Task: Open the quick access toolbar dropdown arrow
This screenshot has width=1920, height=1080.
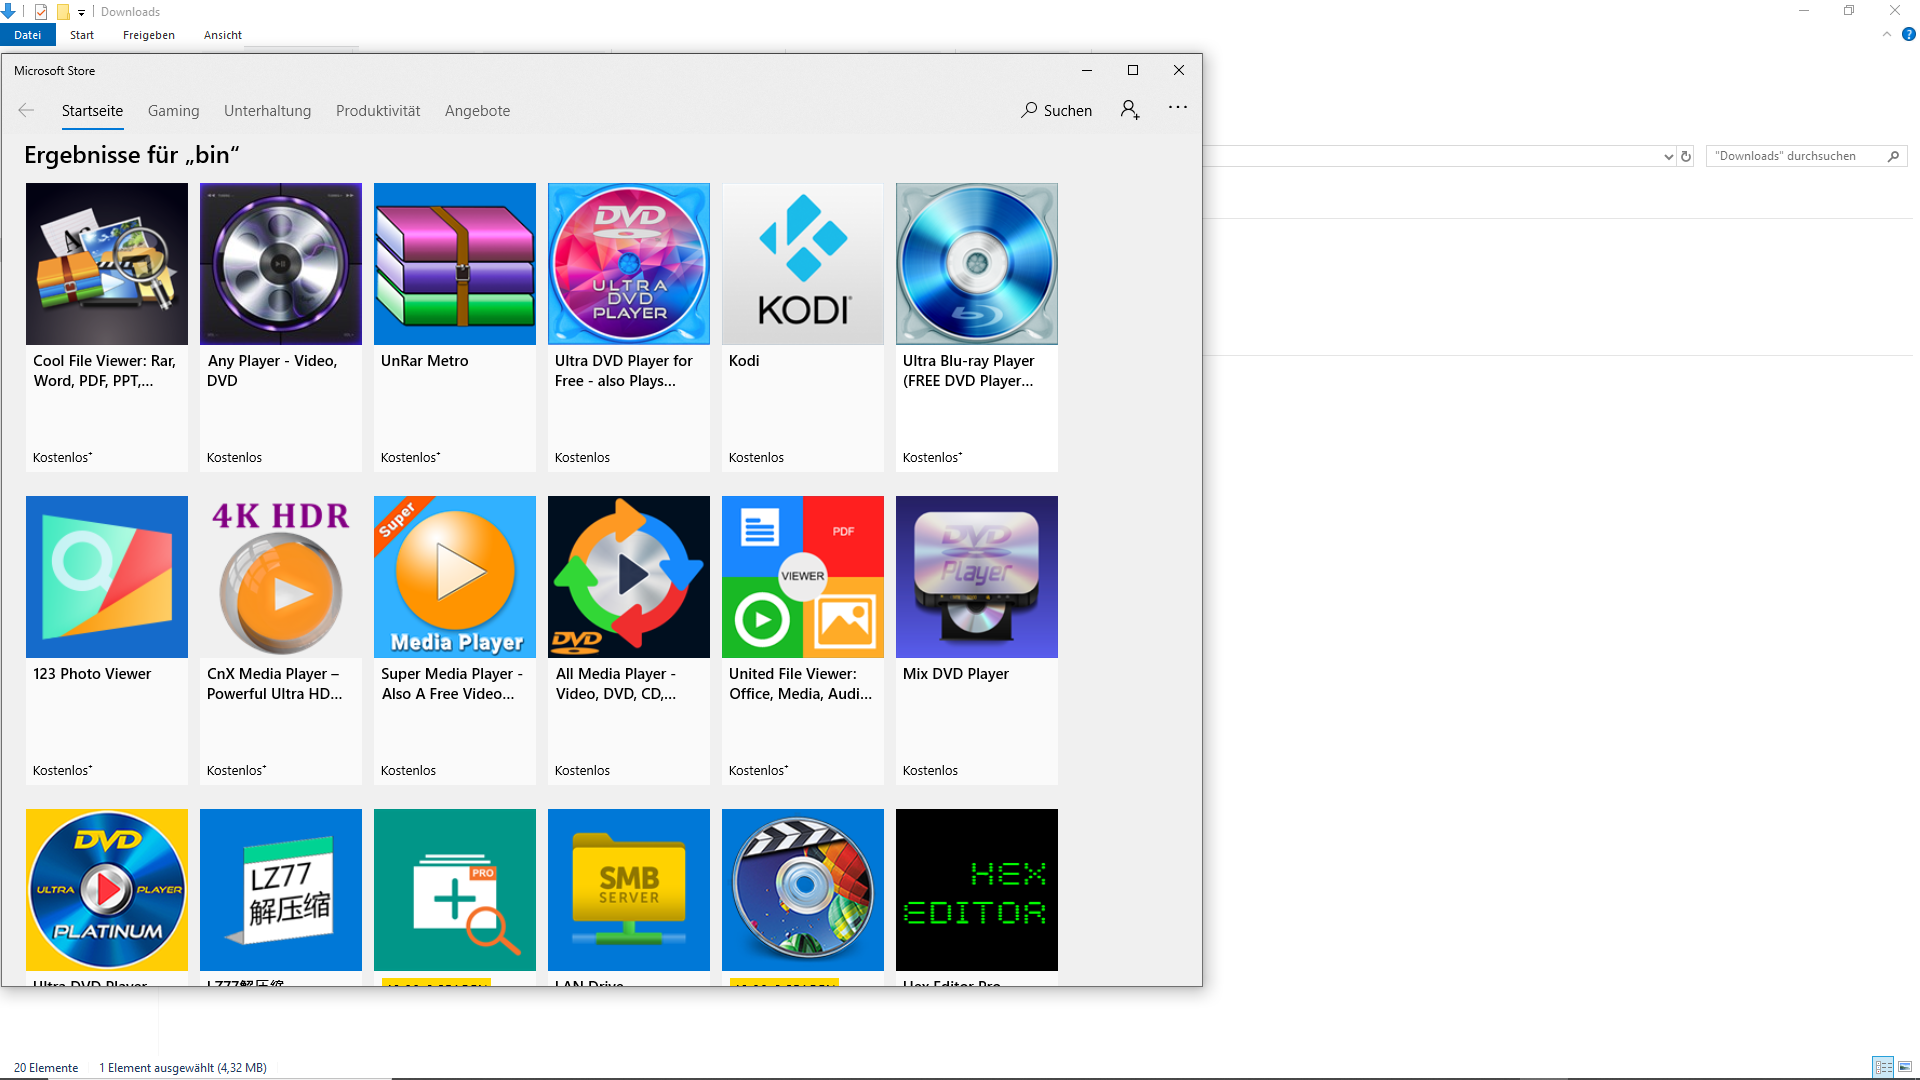Action: 82,13
